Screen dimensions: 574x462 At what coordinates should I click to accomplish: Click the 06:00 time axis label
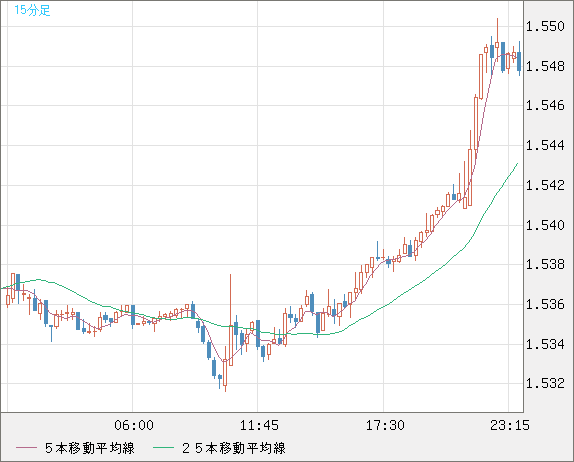tap(134, 425)
